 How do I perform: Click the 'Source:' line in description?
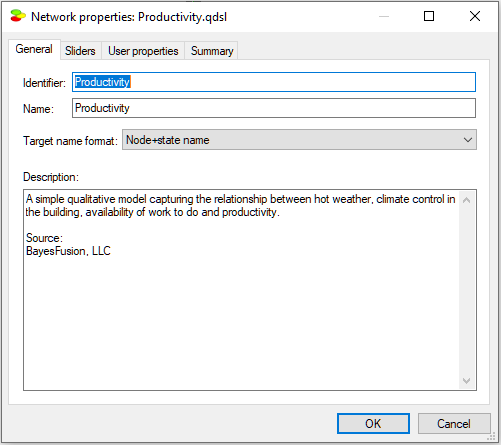click(44, 238)
